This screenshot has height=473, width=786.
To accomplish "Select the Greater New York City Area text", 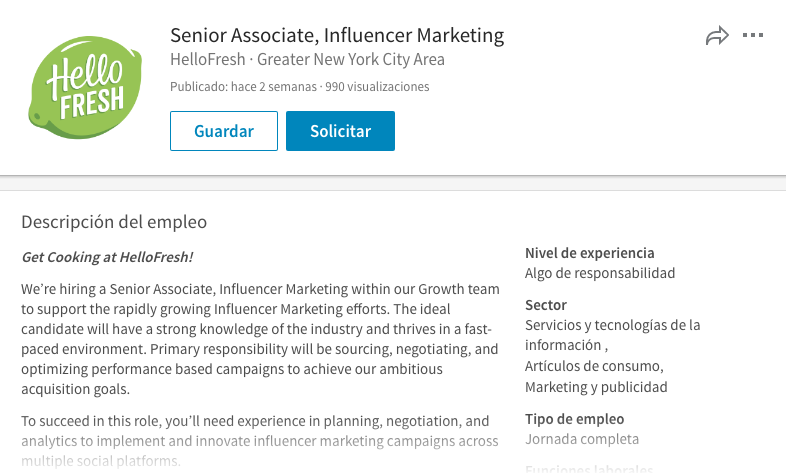I will tap(351, 60).
